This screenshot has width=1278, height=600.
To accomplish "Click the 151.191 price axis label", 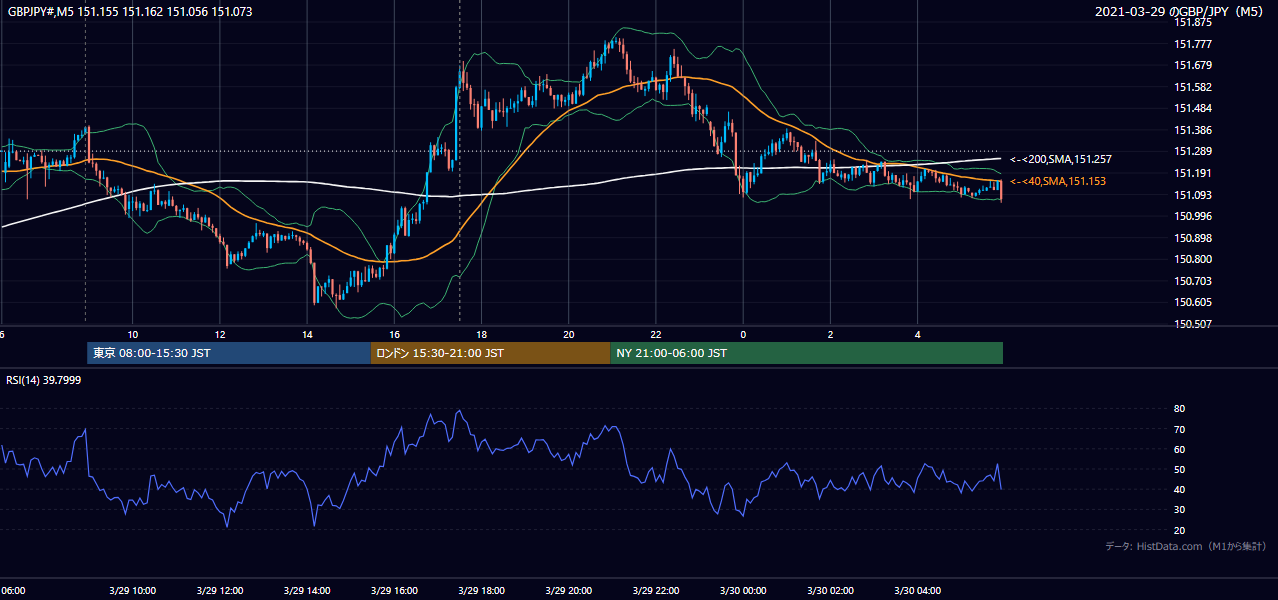I will click(x=1193, y=173).
